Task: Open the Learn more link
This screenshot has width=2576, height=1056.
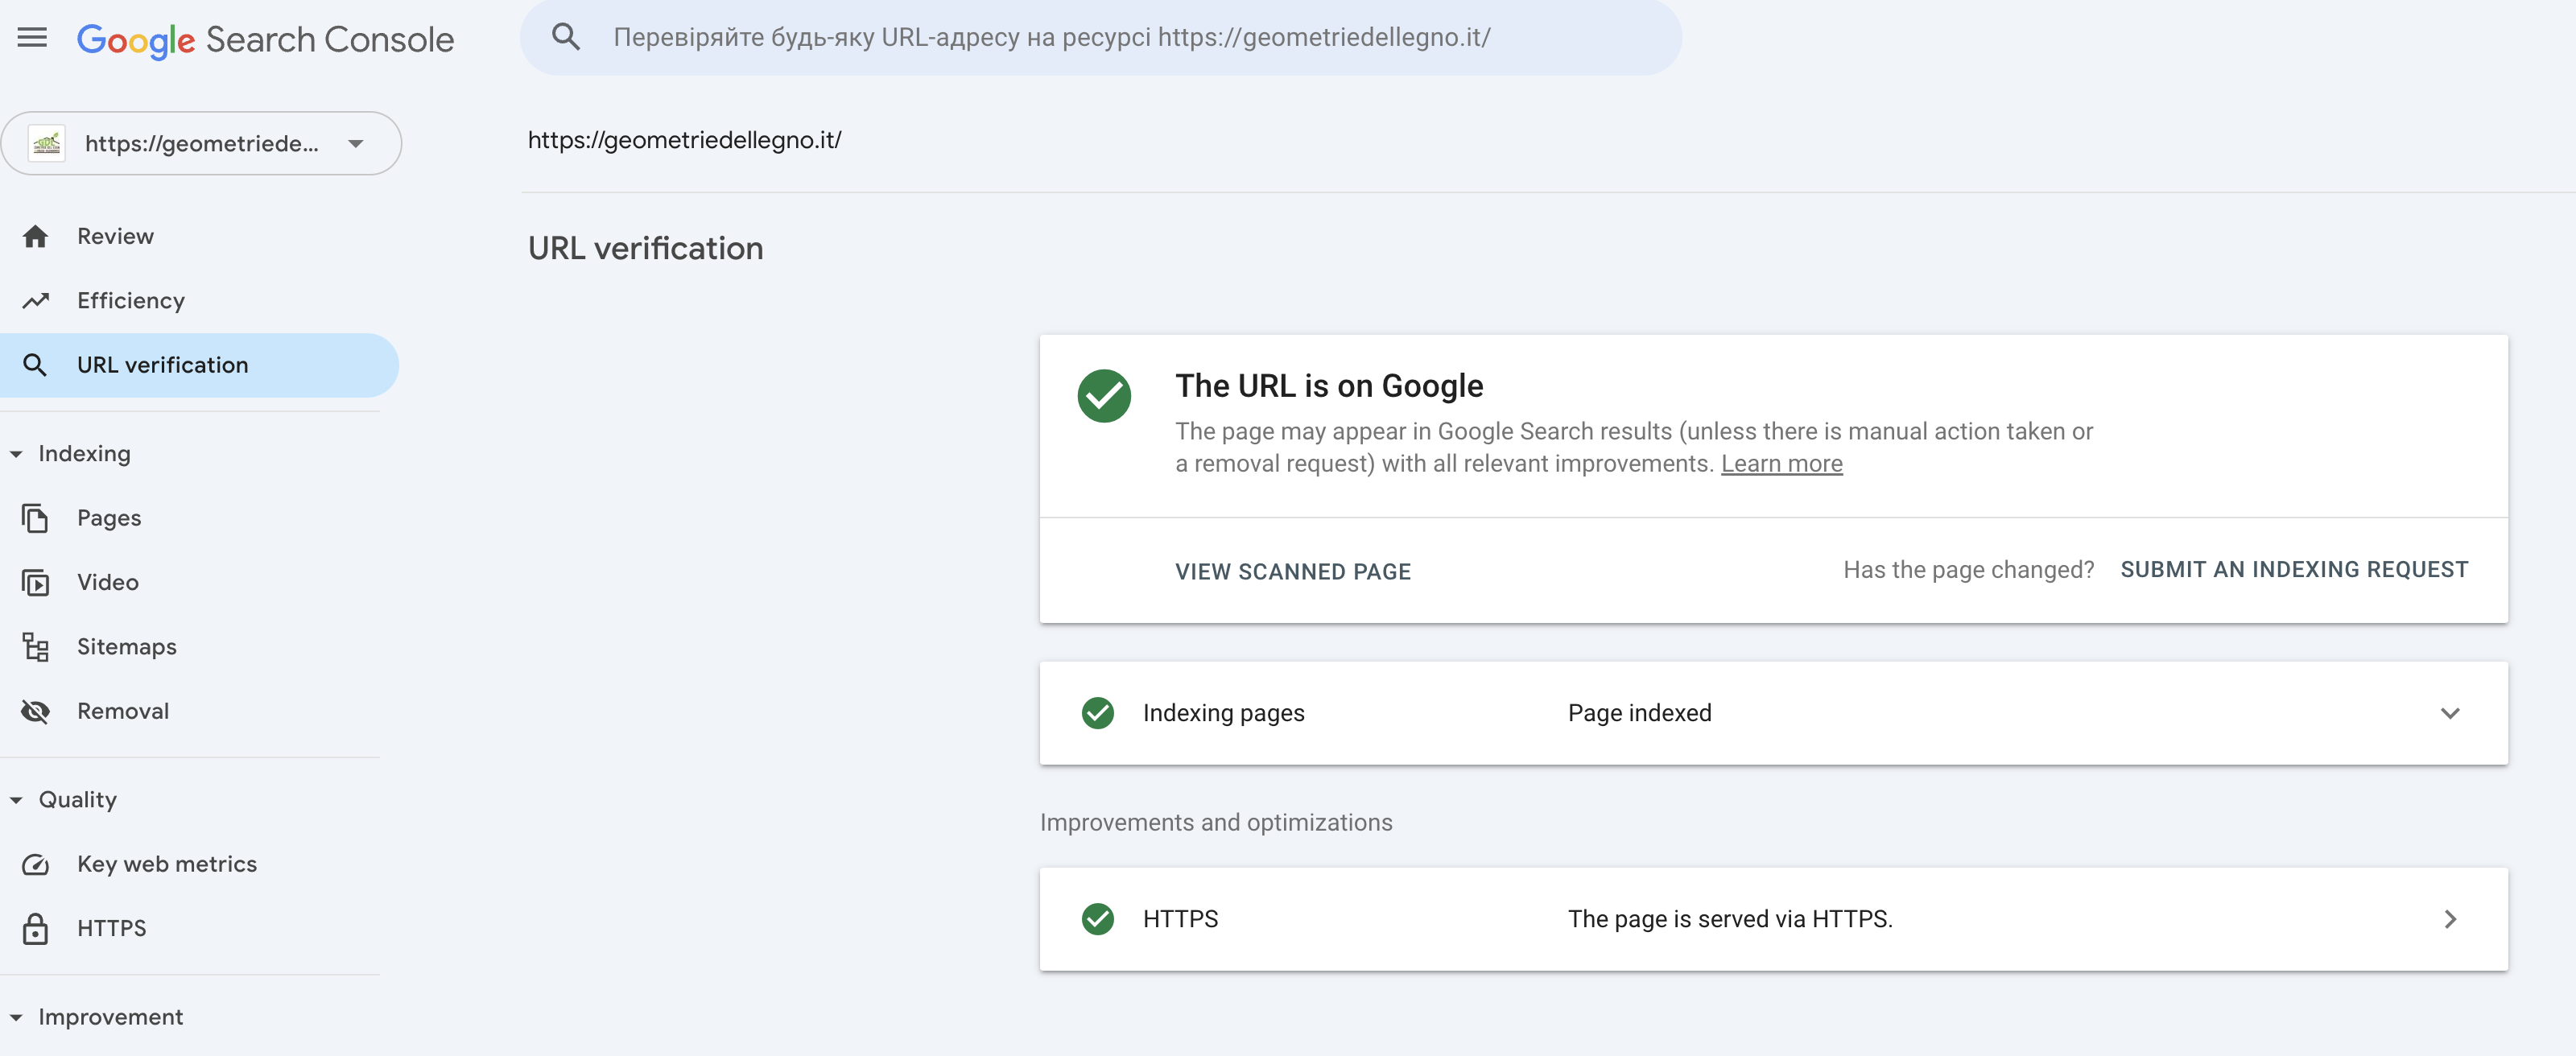Action: 1781,464
